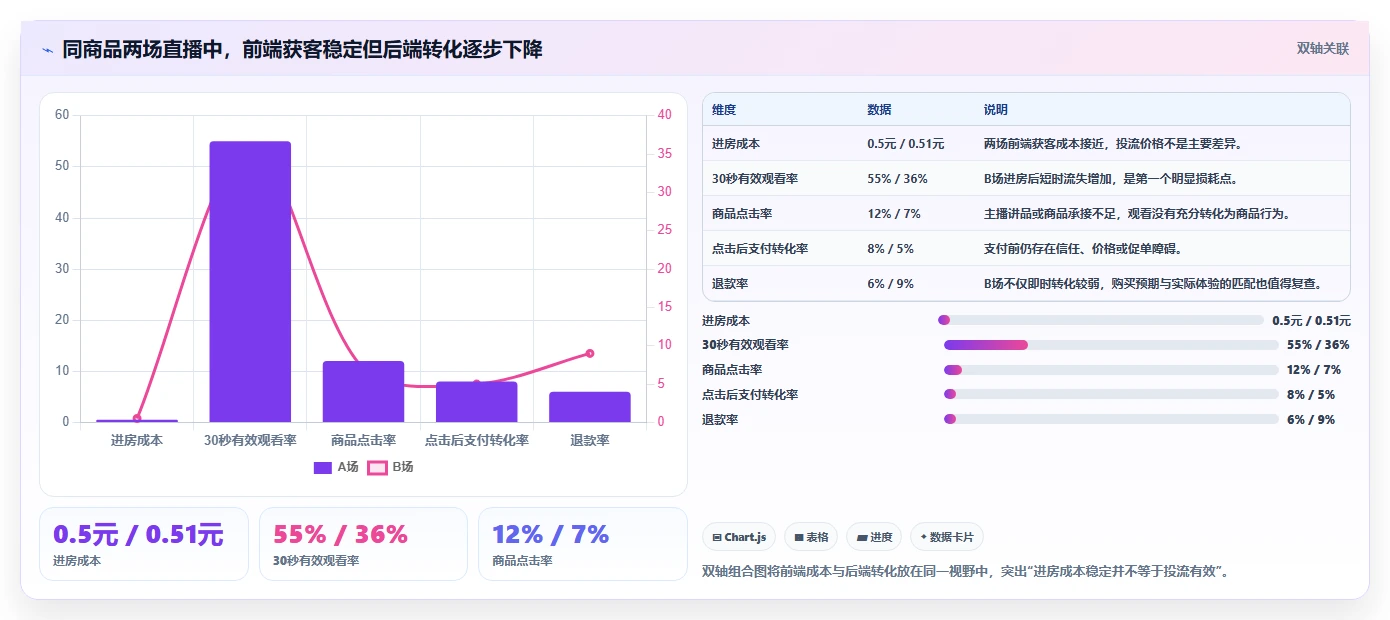
Task: Click the progress label 点击后支付转化率
Action: [x=750, y=394]
